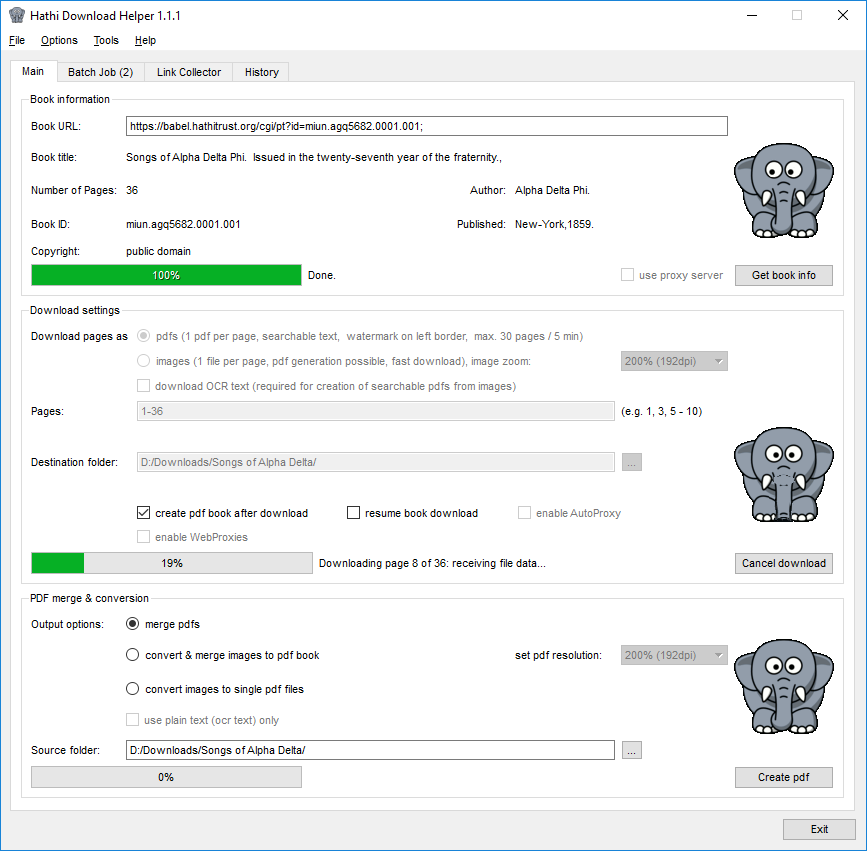Click the Hathi elephant app icon in title bar
Screen dimensions: 867x851
point(17,15)
